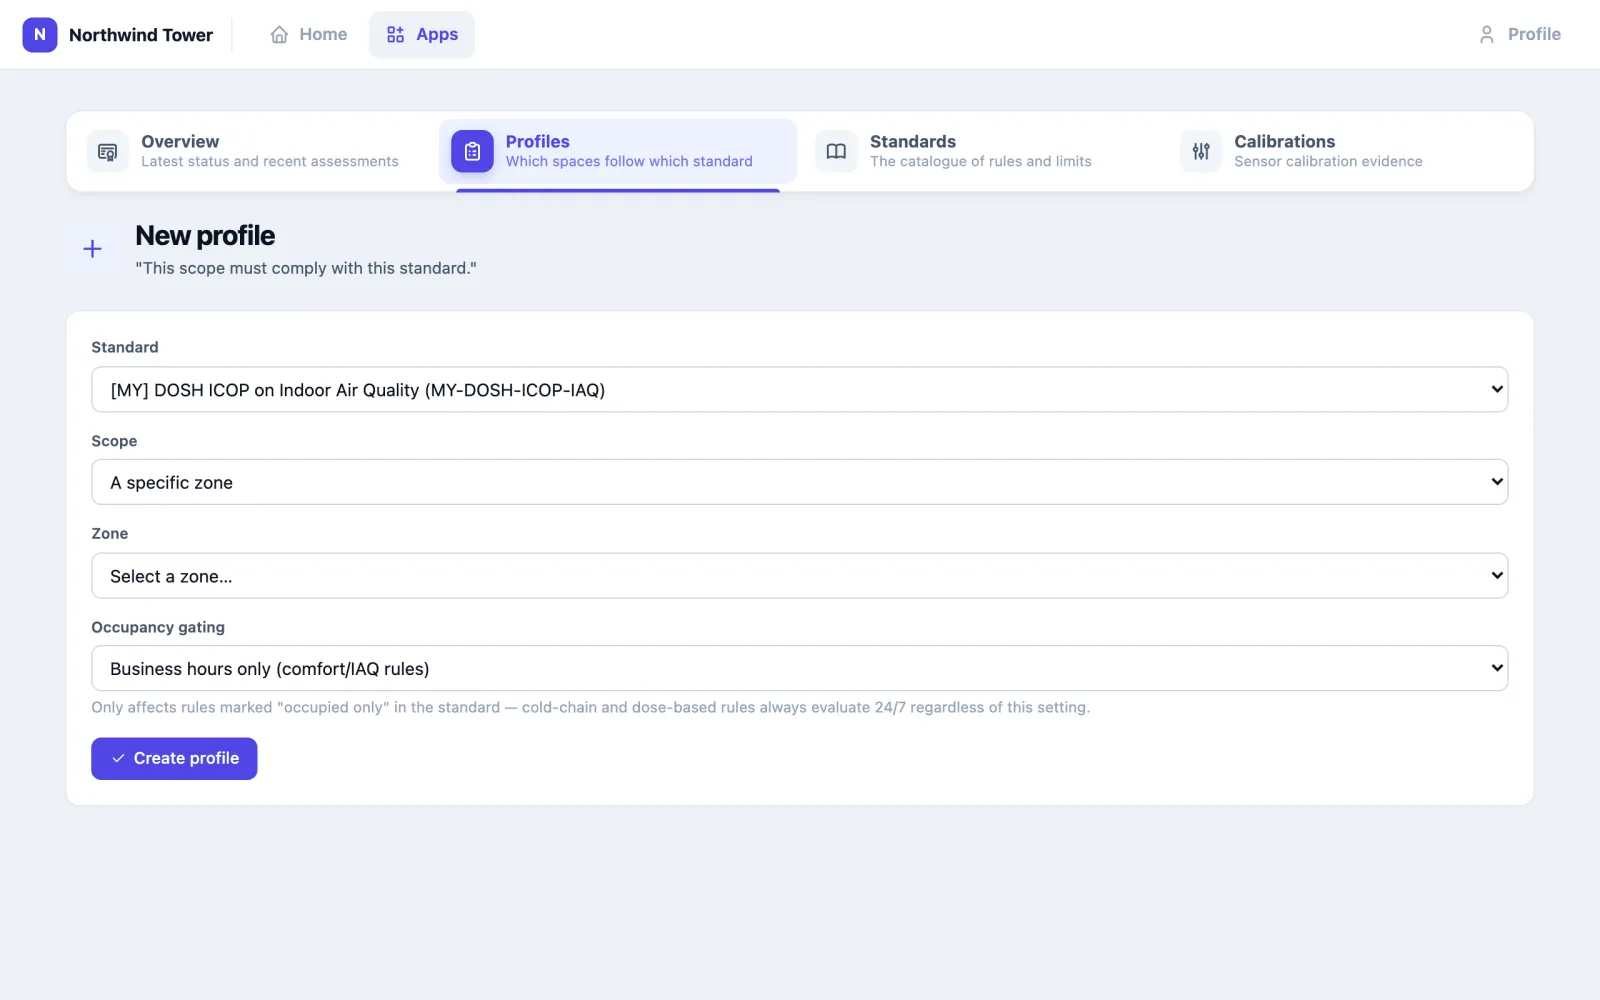Click the Northwind Tower N logo
1600x1000 pixels.
(x=40, y=34)
